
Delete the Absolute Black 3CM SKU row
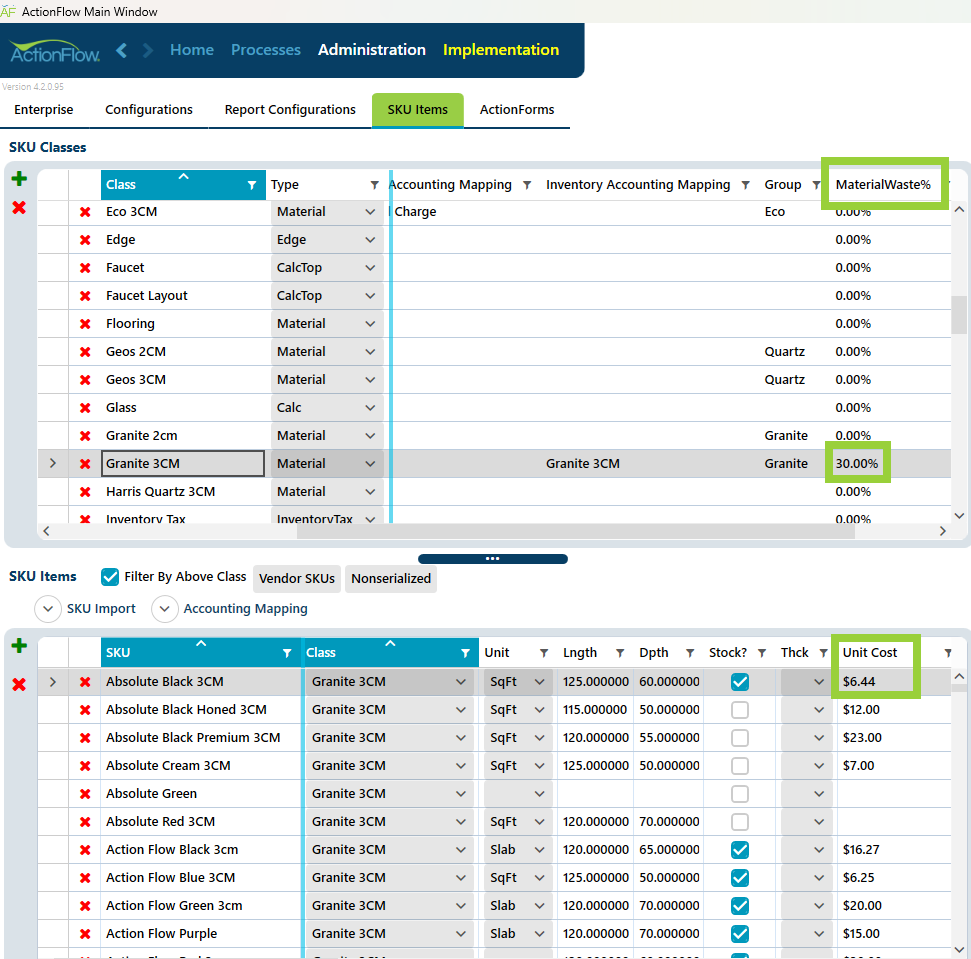point(85,682)
